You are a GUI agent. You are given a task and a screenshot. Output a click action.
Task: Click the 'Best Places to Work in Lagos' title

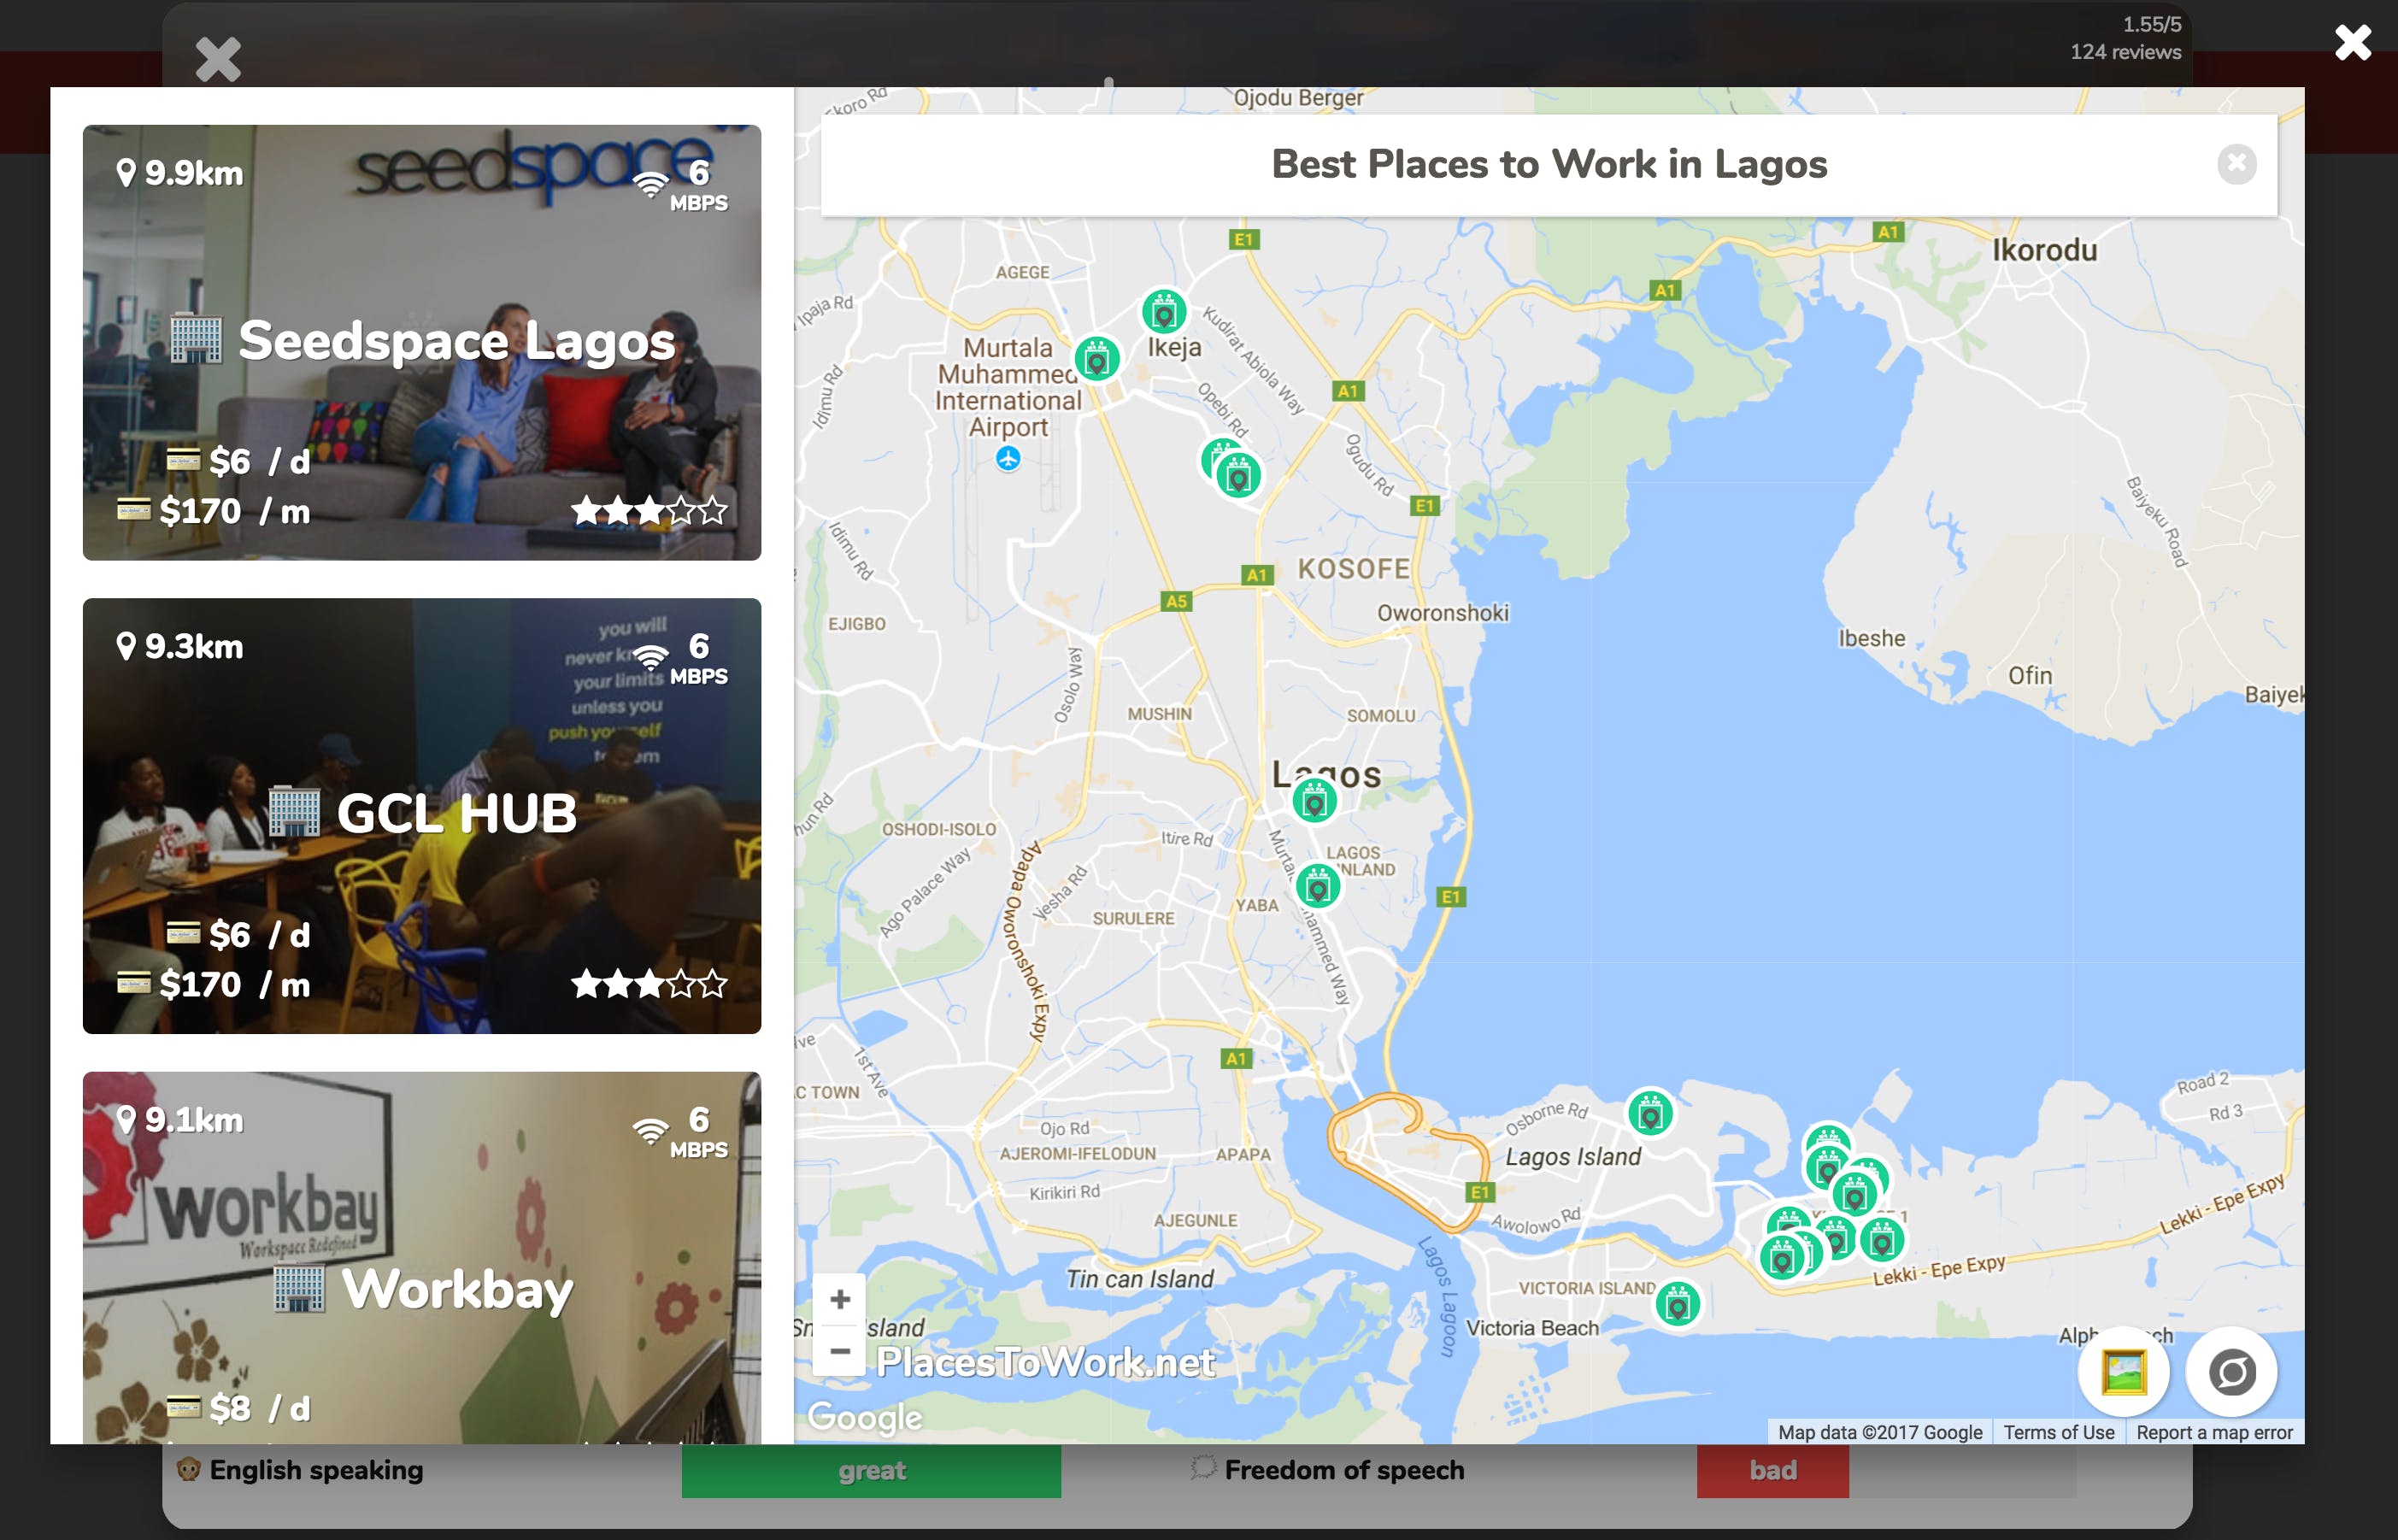1549,164
